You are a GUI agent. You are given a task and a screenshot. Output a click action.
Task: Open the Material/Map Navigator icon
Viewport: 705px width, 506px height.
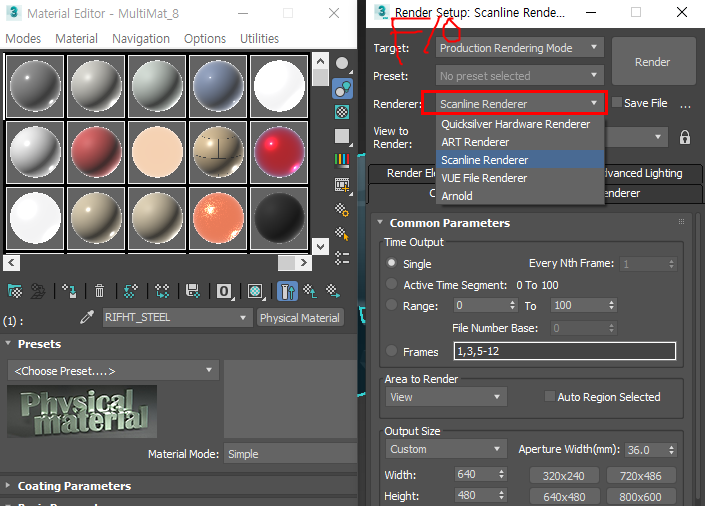pos(342,258)
